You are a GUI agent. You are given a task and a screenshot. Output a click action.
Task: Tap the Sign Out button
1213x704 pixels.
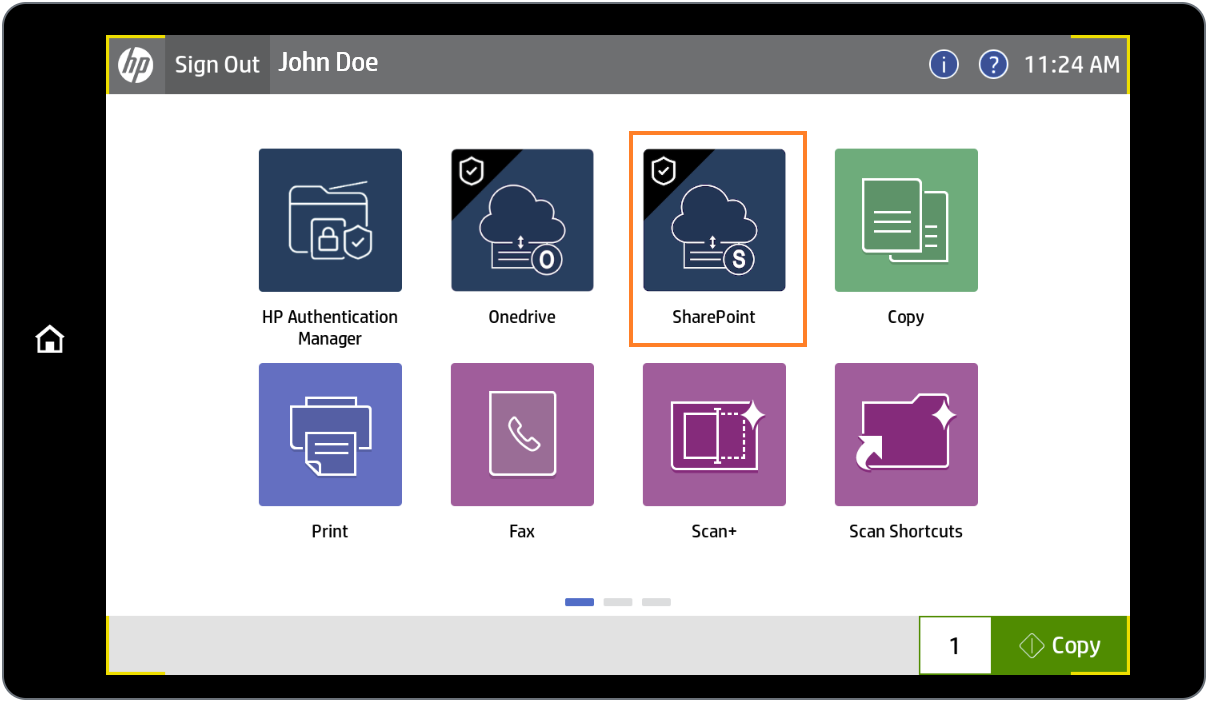click(217, 65)
